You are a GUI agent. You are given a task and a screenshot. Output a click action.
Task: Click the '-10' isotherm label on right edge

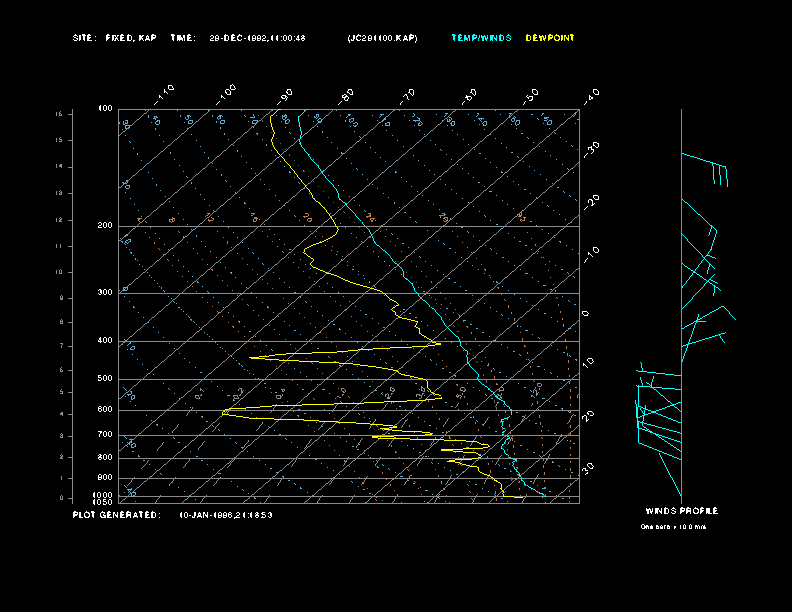[x=591, y=255]
